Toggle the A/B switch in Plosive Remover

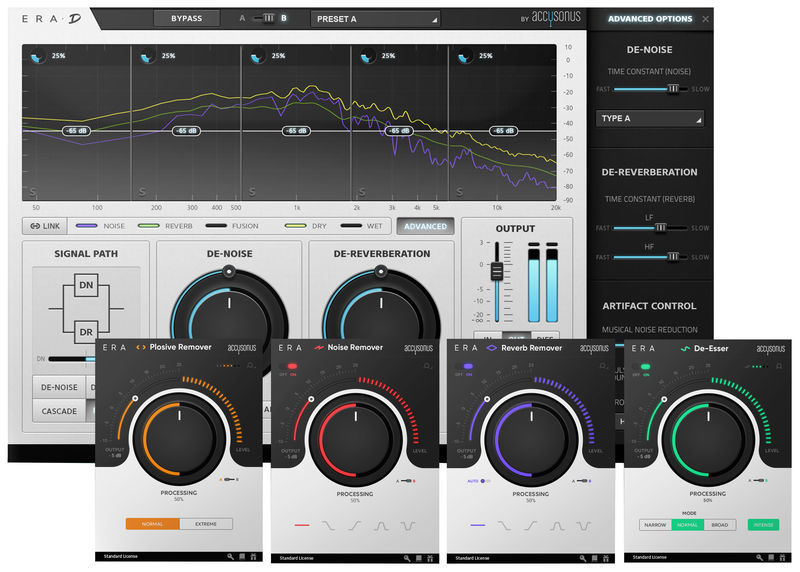coord(229,480)
